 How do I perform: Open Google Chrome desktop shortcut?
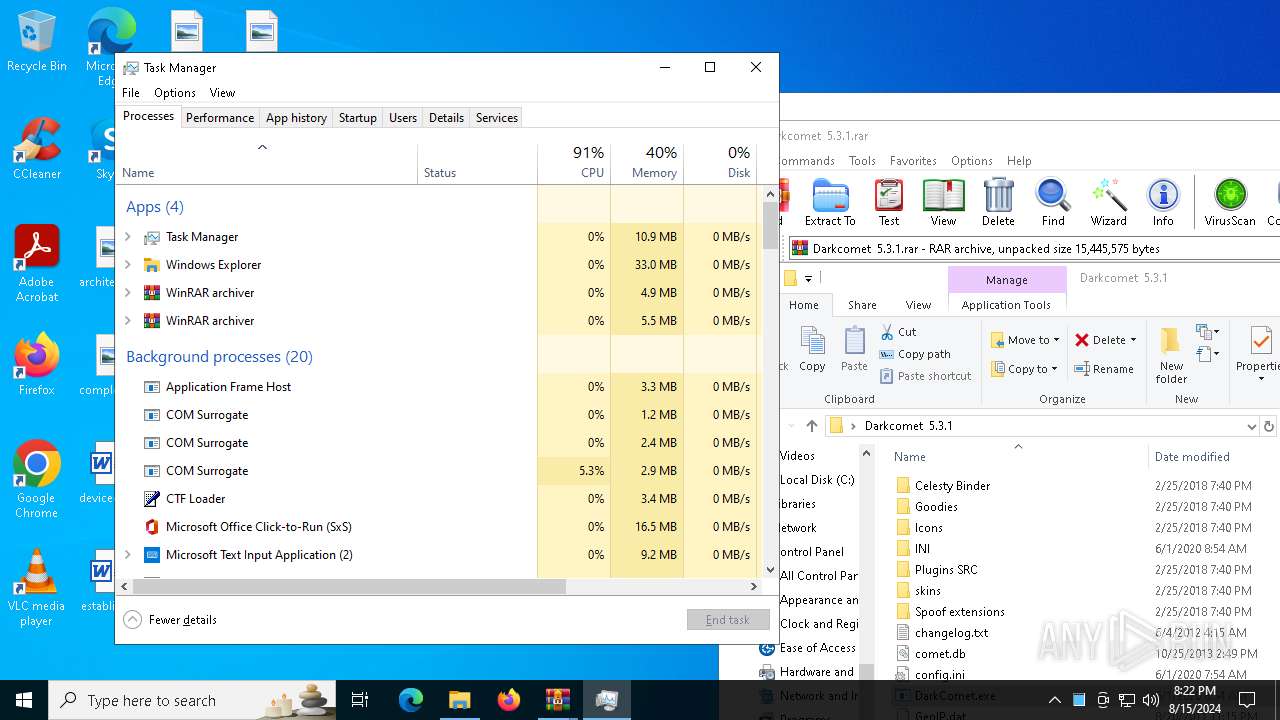[x=37, y=480]
